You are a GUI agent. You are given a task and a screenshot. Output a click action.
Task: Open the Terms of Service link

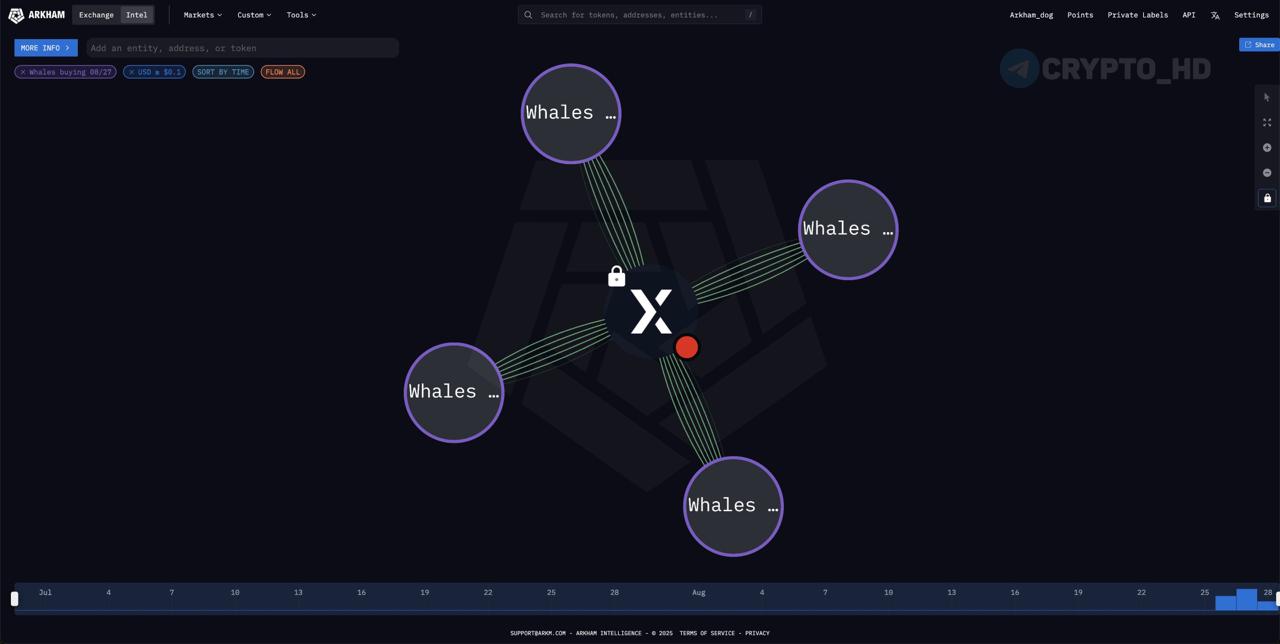pos(708,633)
